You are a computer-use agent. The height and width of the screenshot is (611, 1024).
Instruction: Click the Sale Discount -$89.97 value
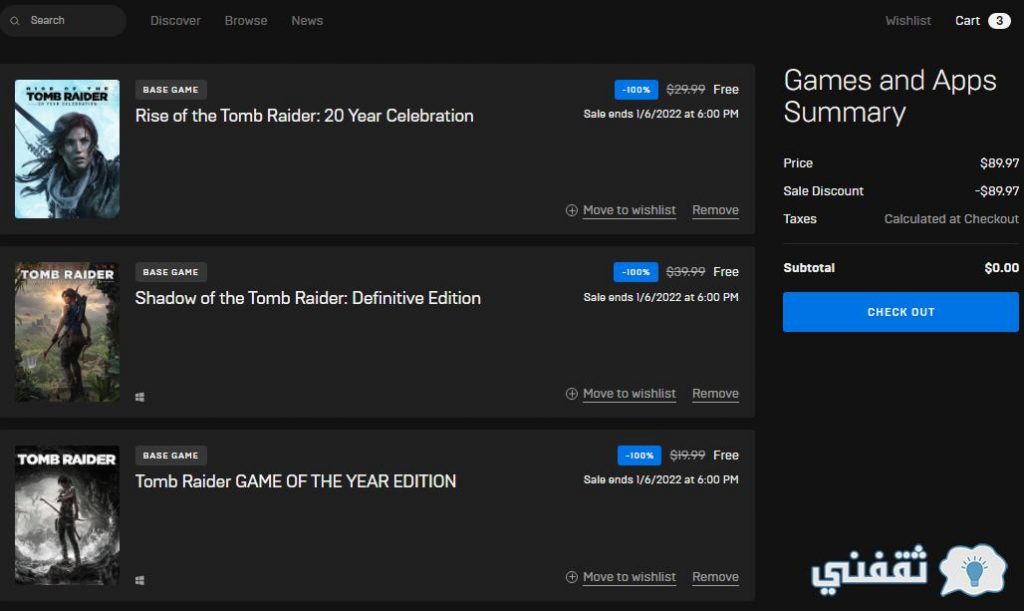pos(997,191)
